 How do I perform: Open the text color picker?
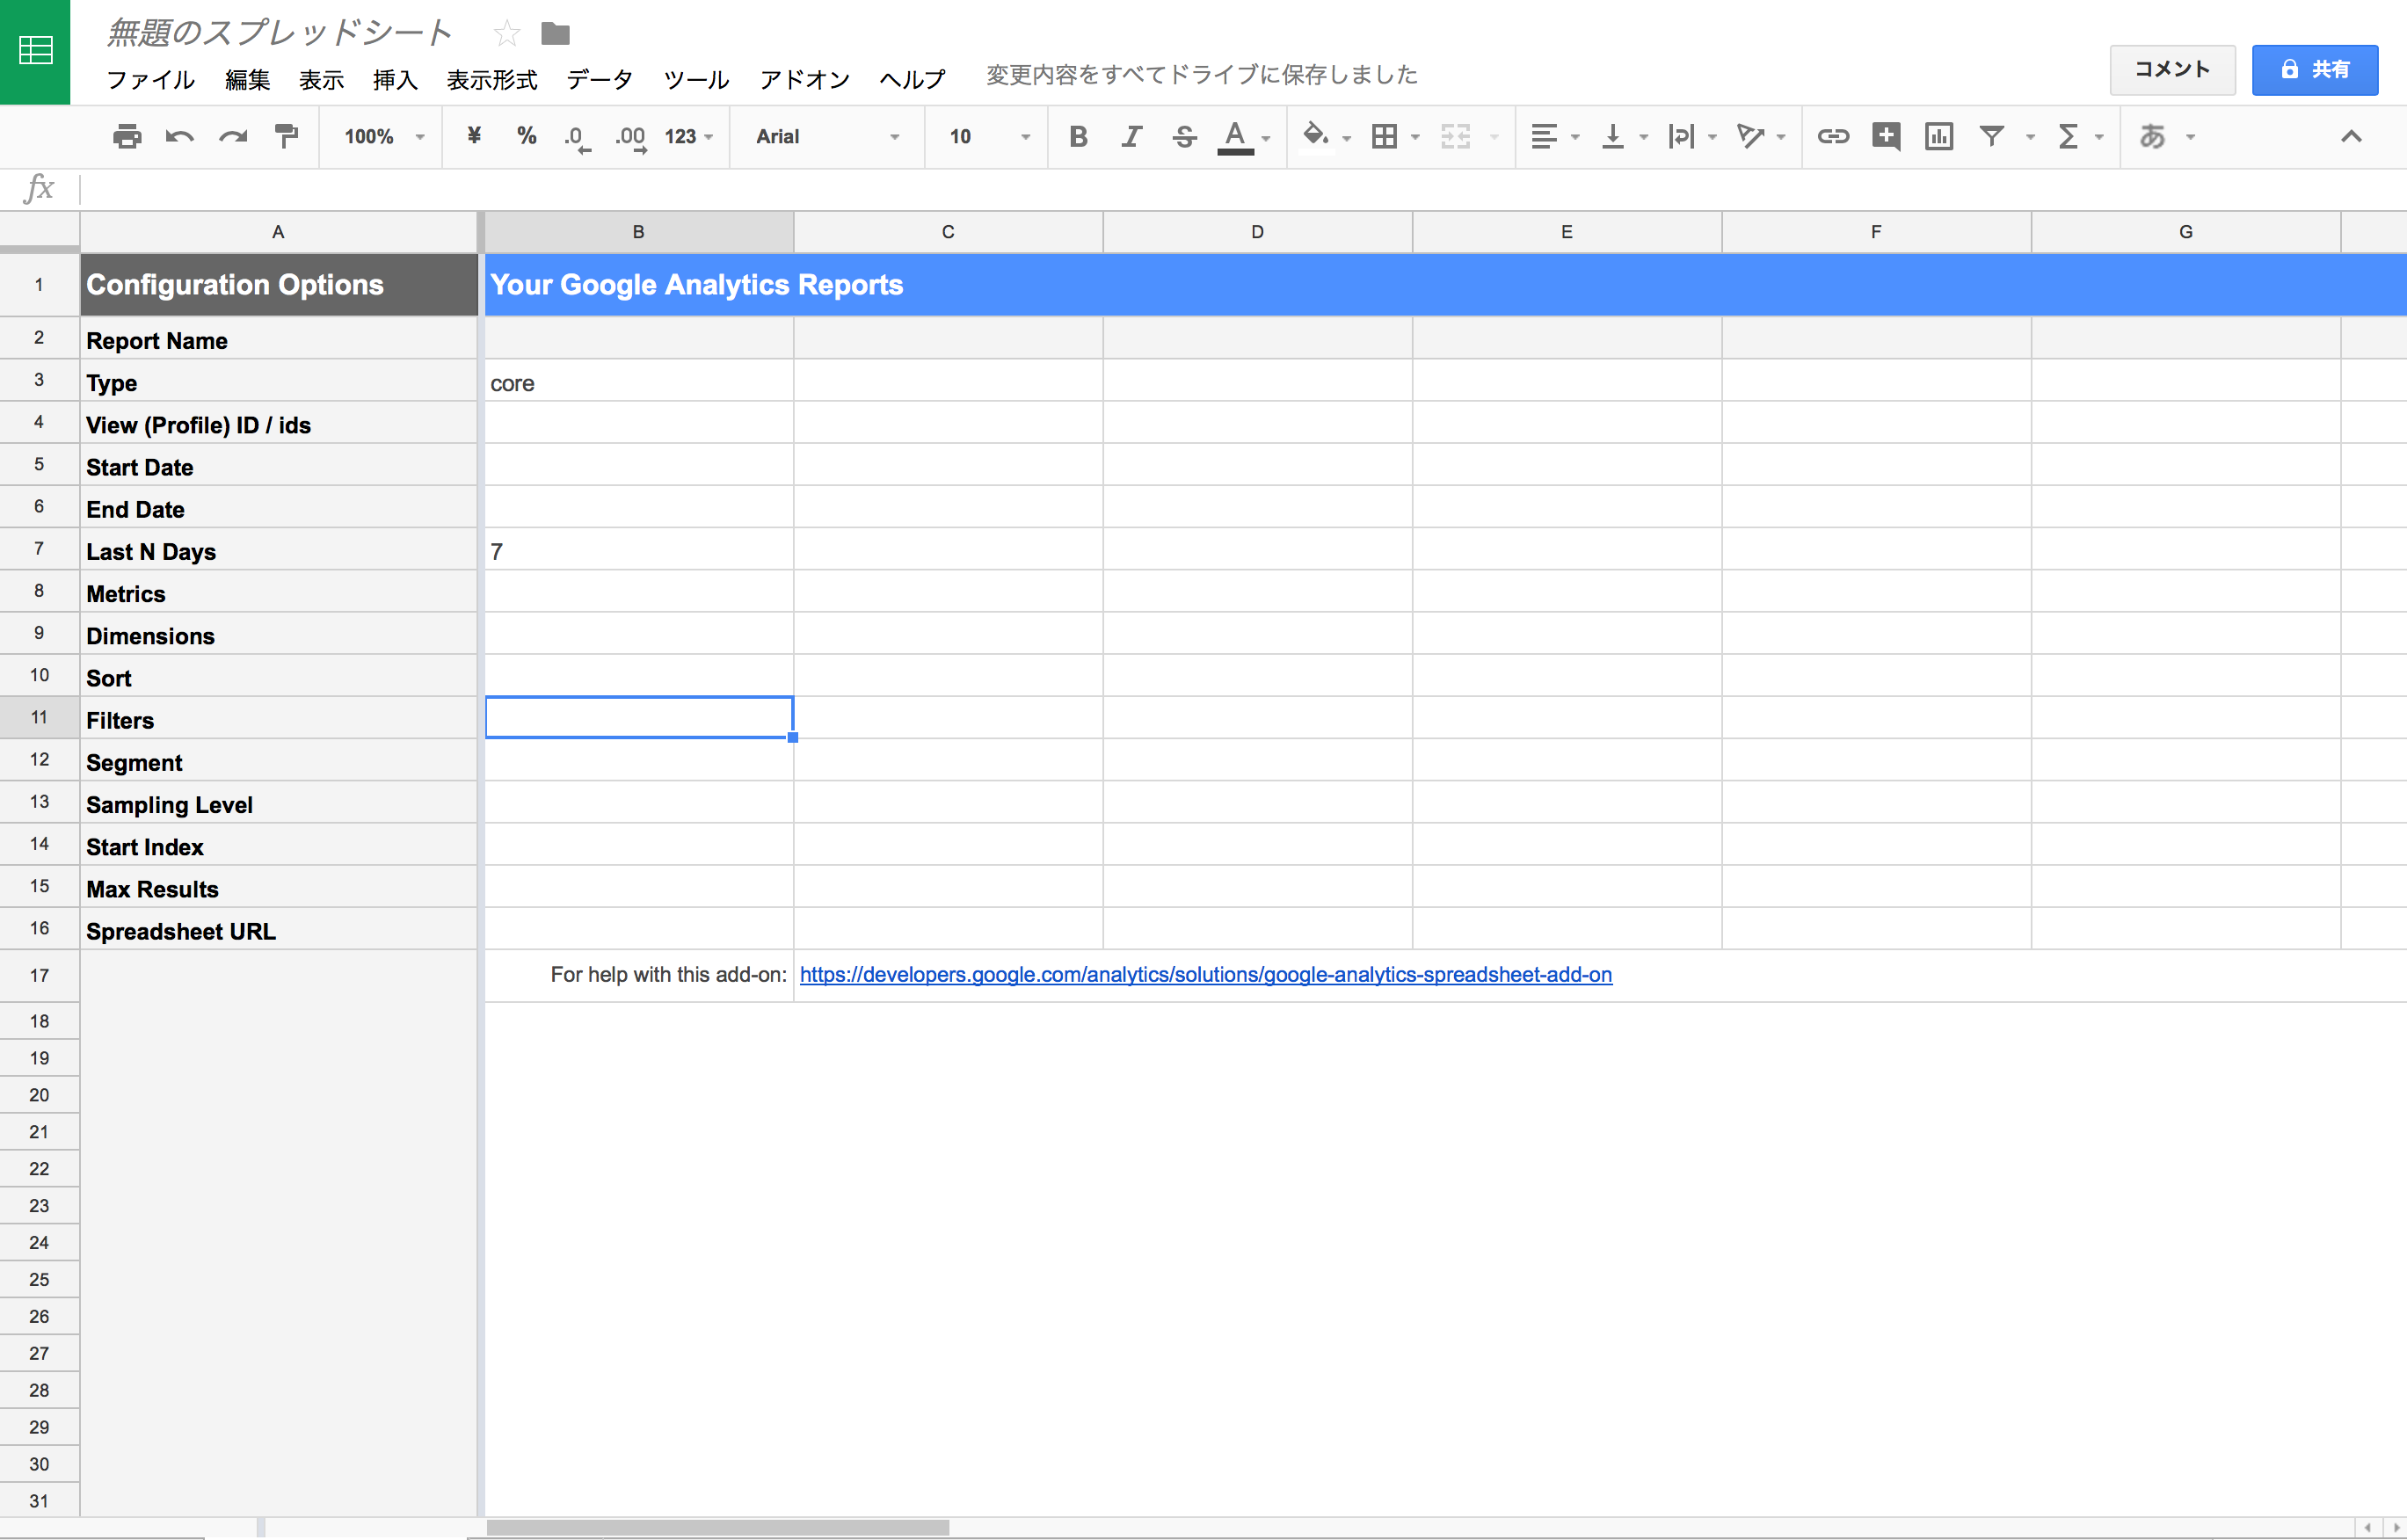click(x=1236, y=136)
